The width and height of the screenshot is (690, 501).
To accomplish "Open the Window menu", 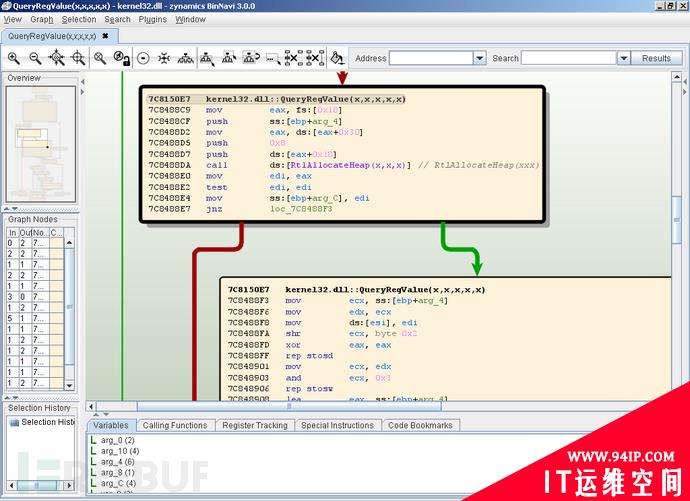I will pos(190,19).
